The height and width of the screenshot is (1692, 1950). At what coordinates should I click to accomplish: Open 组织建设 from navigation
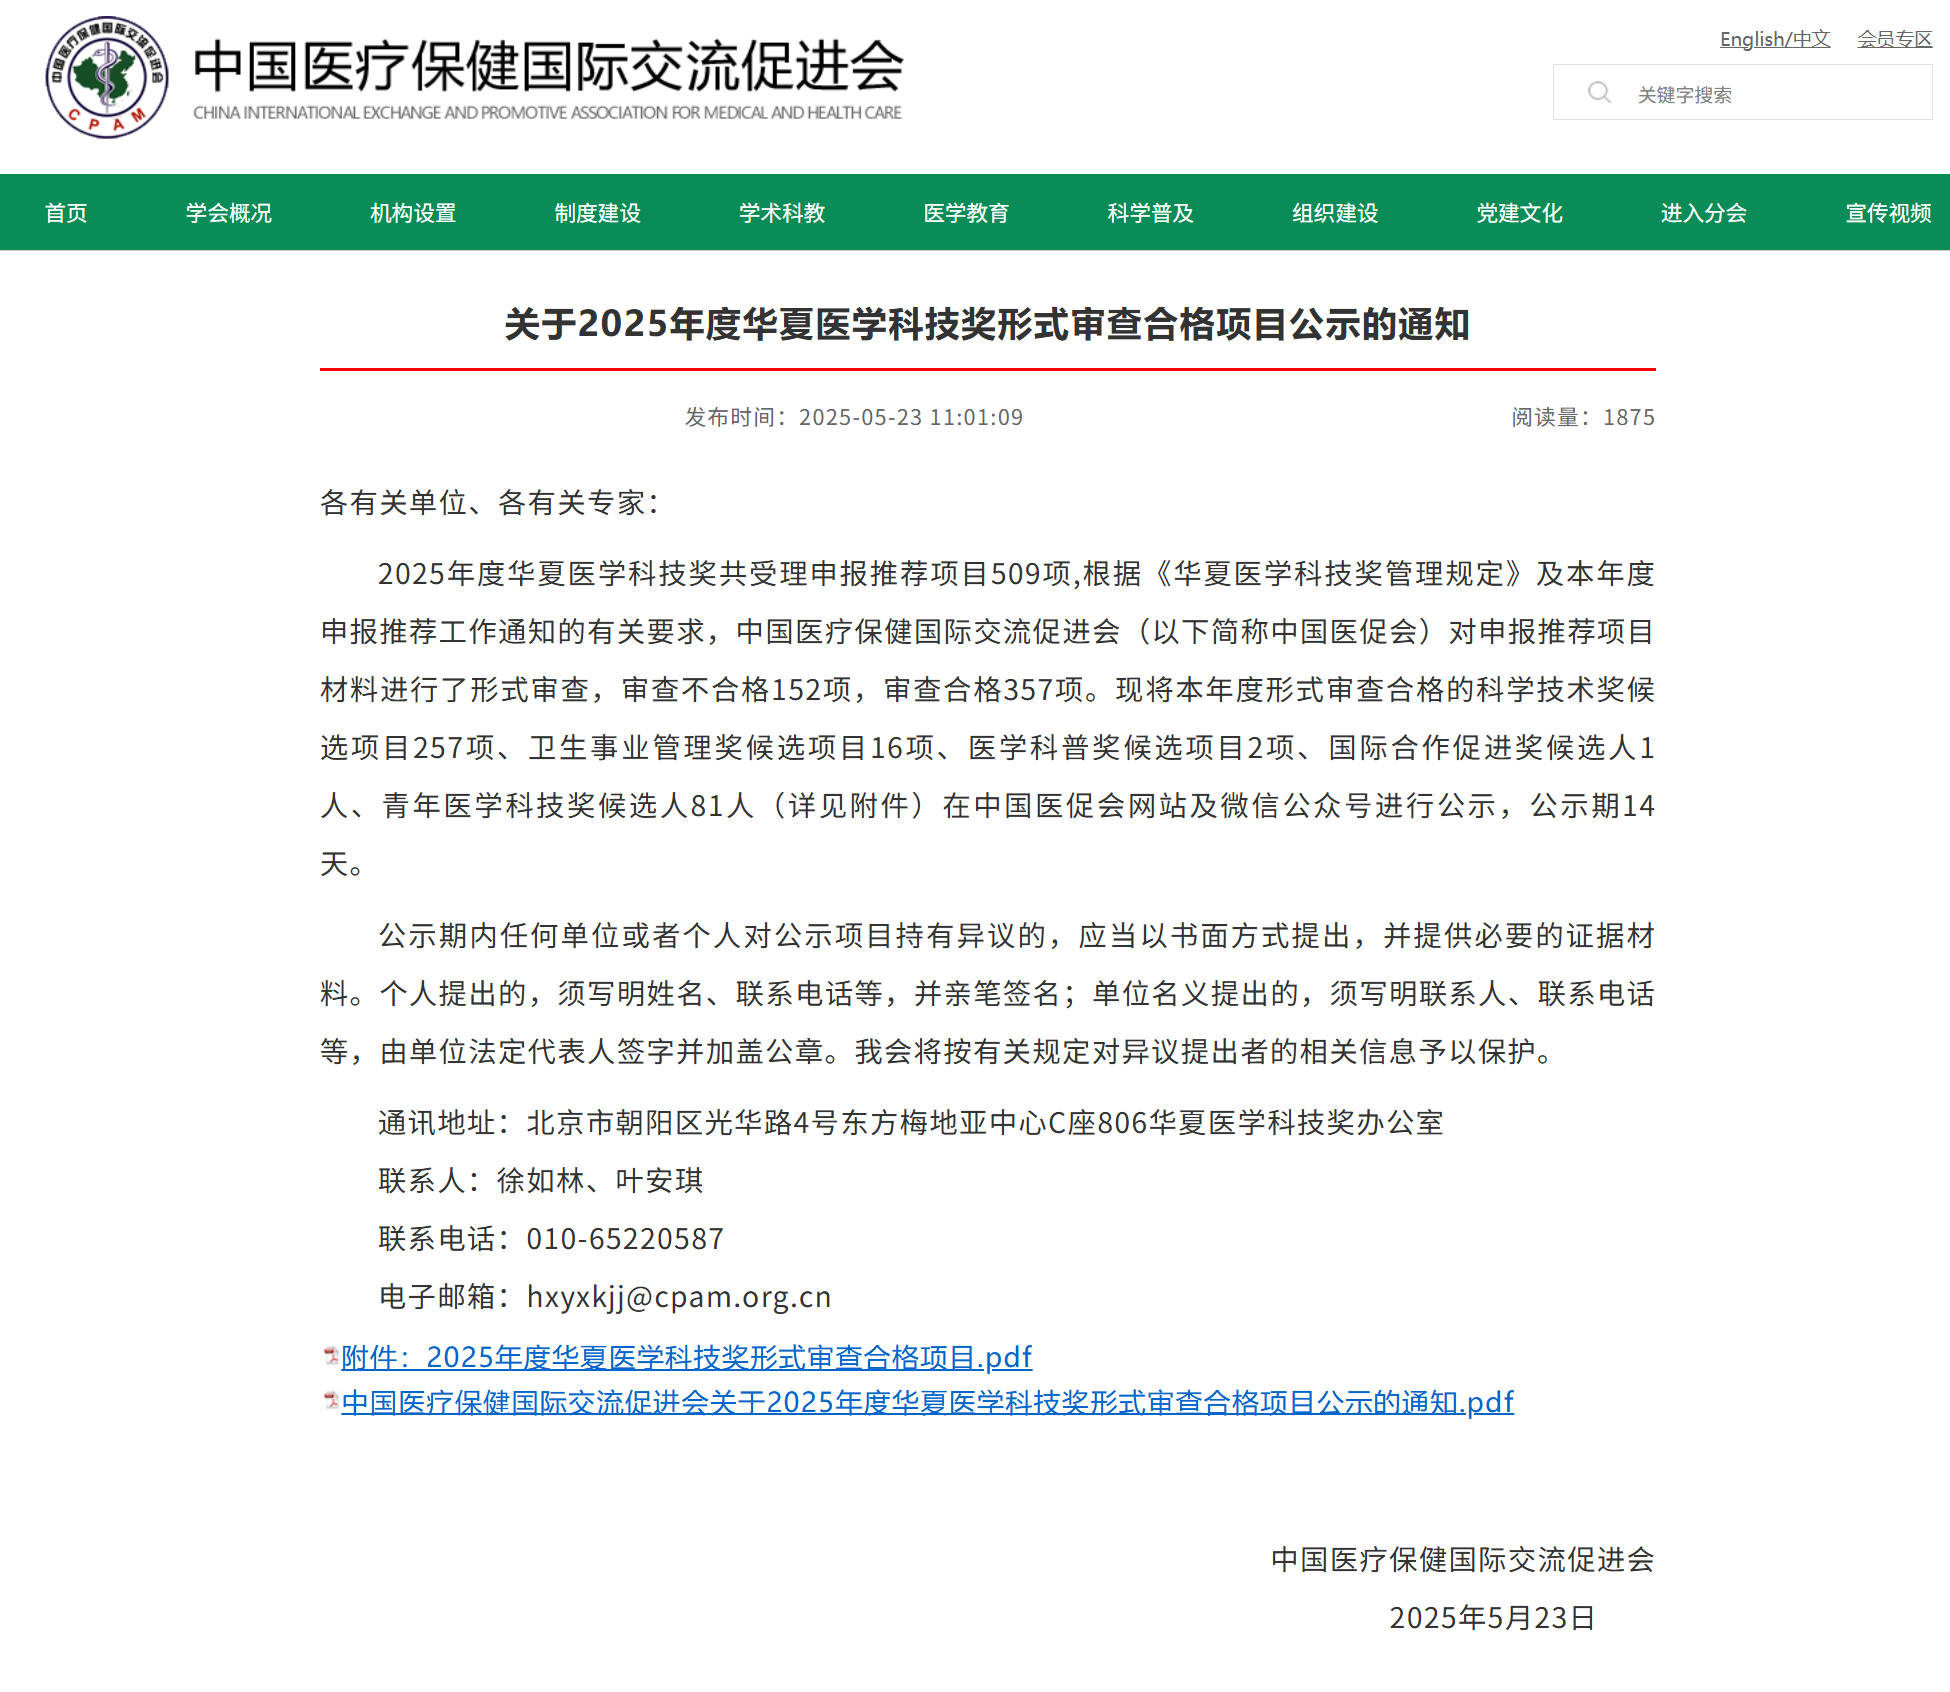point(1335,213)
